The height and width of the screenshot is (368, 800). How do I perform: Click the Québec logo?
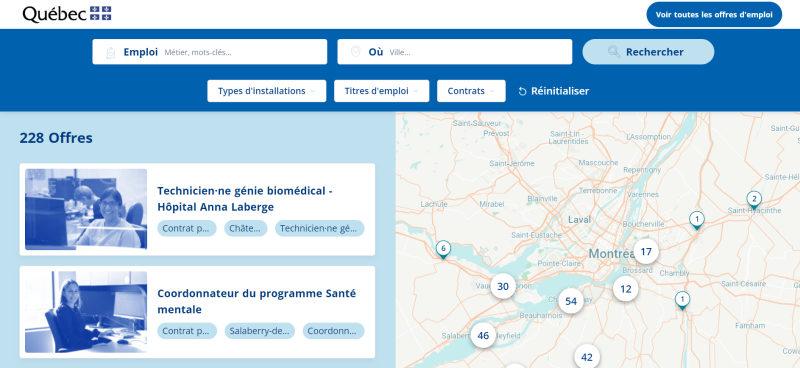coord(67,14)
